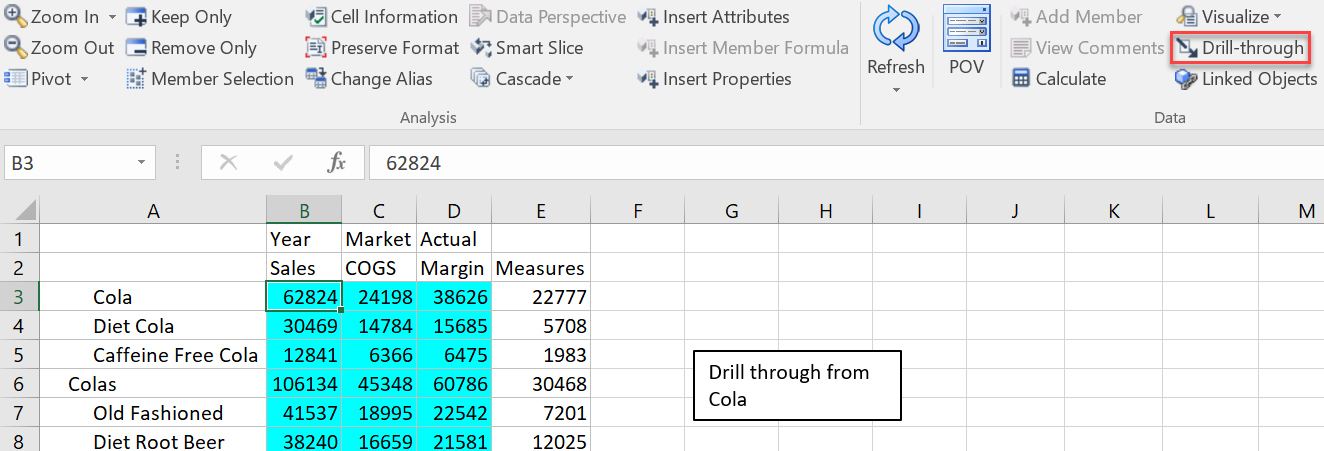1324x451 pixels.
Task: Click the Drill-through icon
Action: (1187, 48)
